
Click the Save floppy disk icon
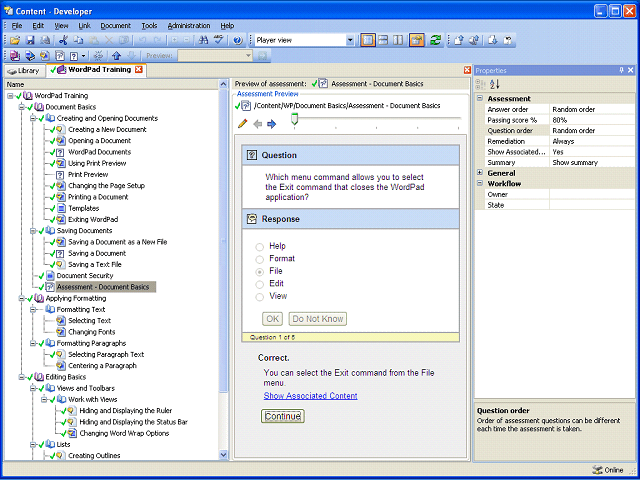(30, 40)
